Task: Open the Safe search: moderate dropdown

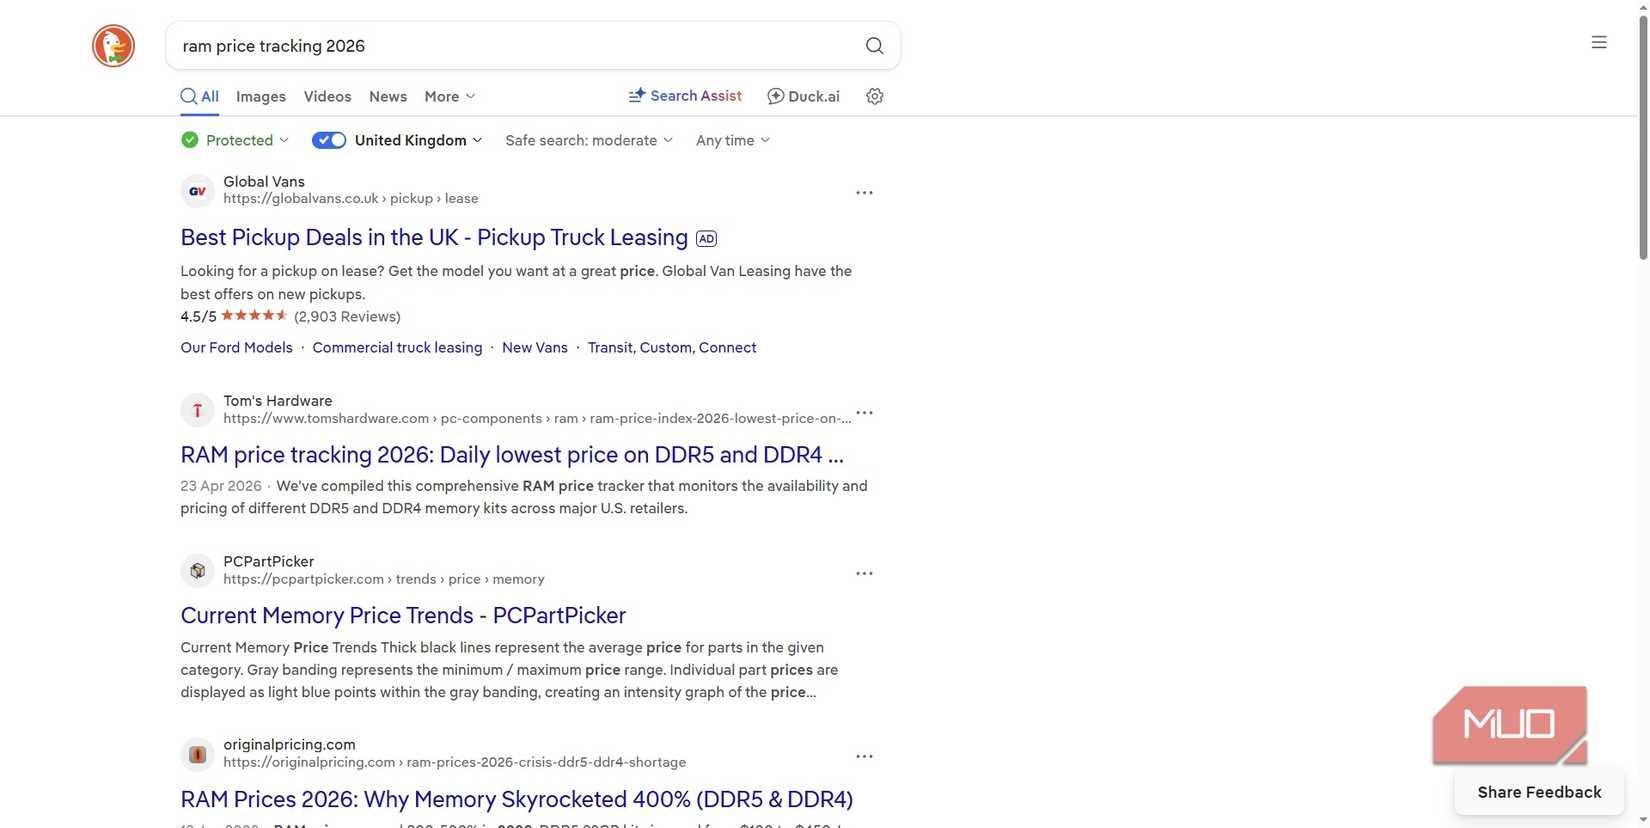Action: click(589, 140)
